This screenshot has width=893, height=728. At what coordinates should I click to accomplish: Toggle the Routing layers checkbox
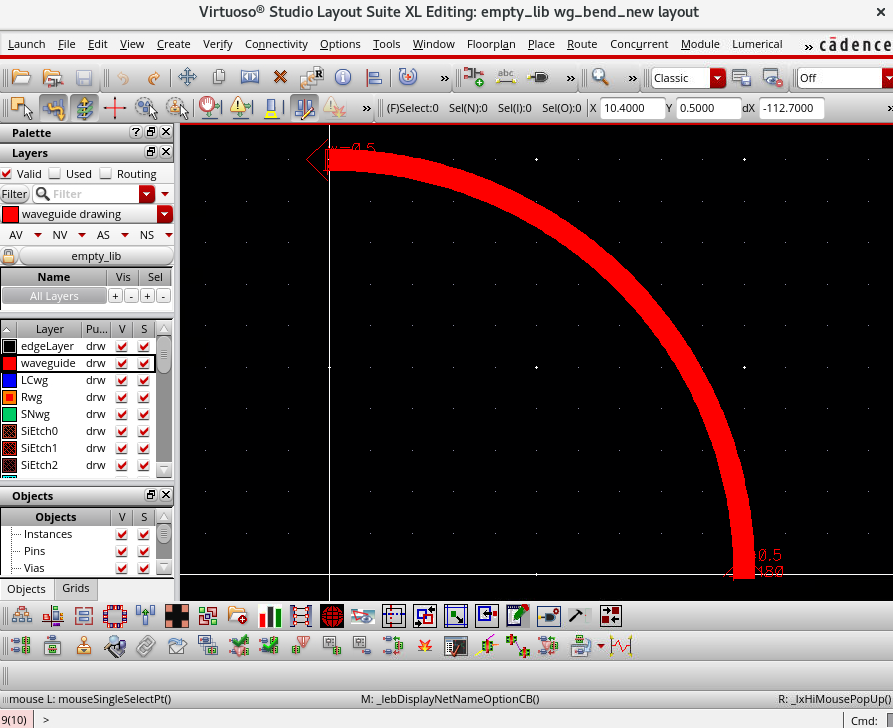105,173
